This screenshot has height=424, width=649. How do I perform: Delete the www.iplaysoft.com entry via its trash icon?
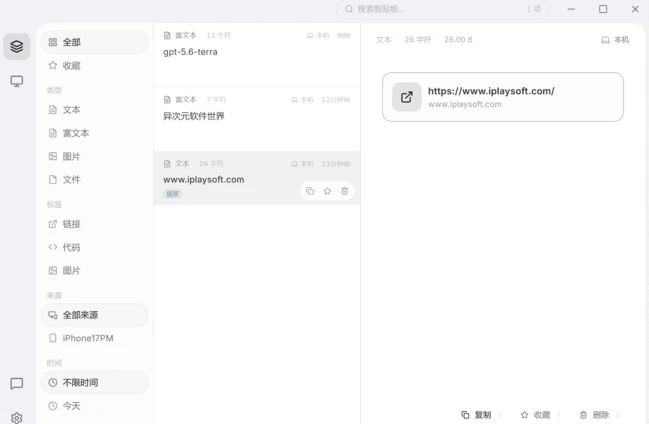point(345,191)
